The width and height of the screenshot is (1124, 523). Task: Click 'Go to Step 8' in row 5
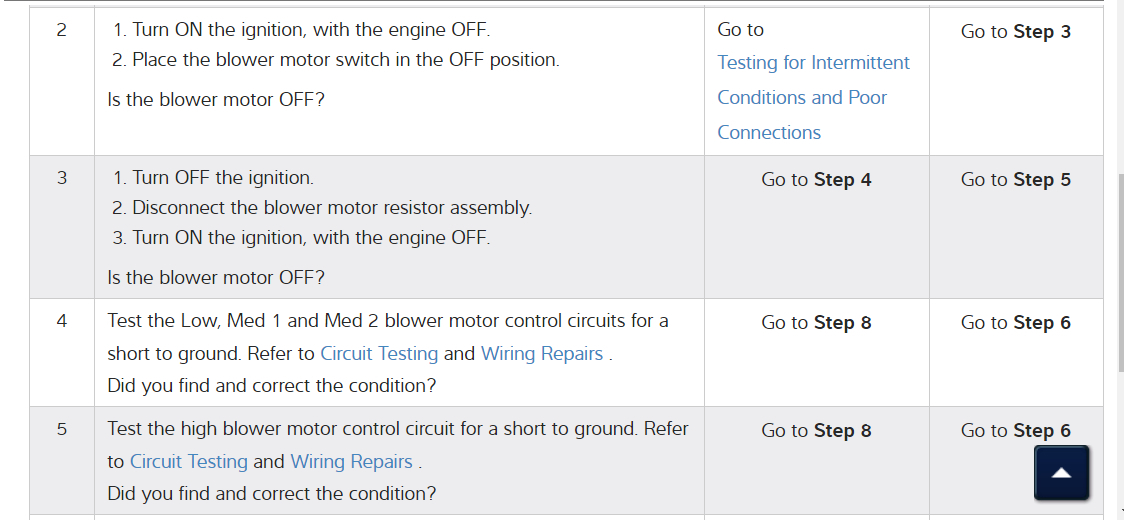click(x=816, y=431)
